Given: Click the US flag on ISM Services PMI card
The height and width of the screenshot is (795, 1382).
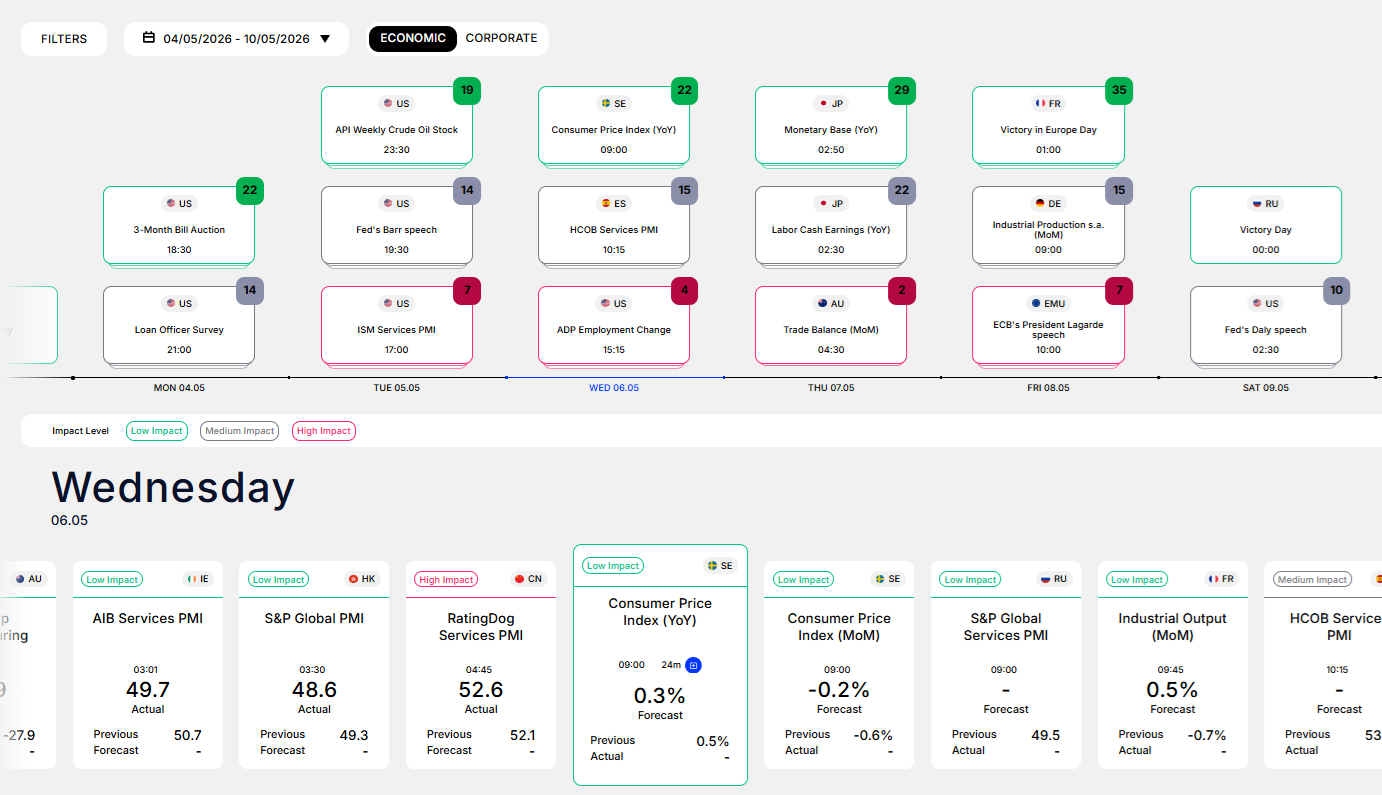Looking at the screenshot, I should tap(388, 303).
